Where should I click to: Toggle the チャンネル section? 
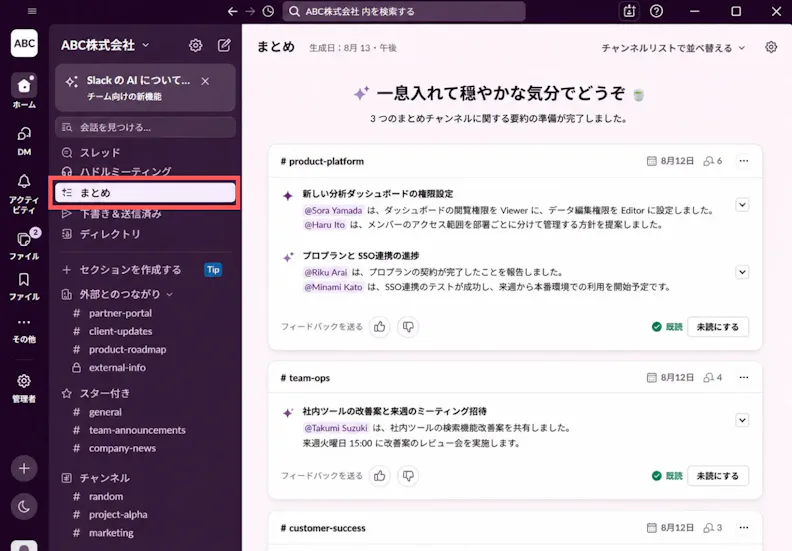click(95, 478)
